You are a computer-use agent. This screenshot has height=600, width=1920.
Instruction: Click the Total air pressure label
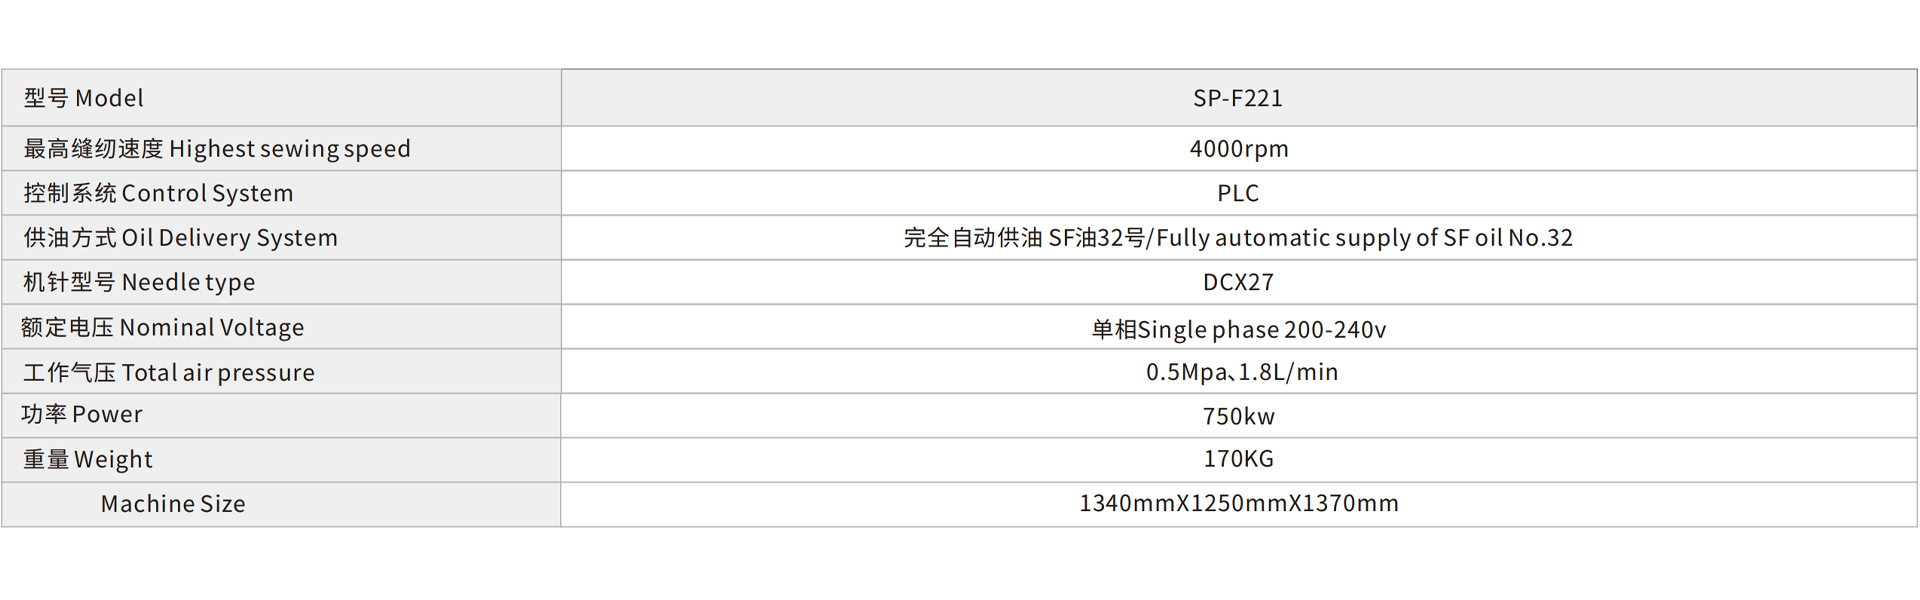(168, 372)
